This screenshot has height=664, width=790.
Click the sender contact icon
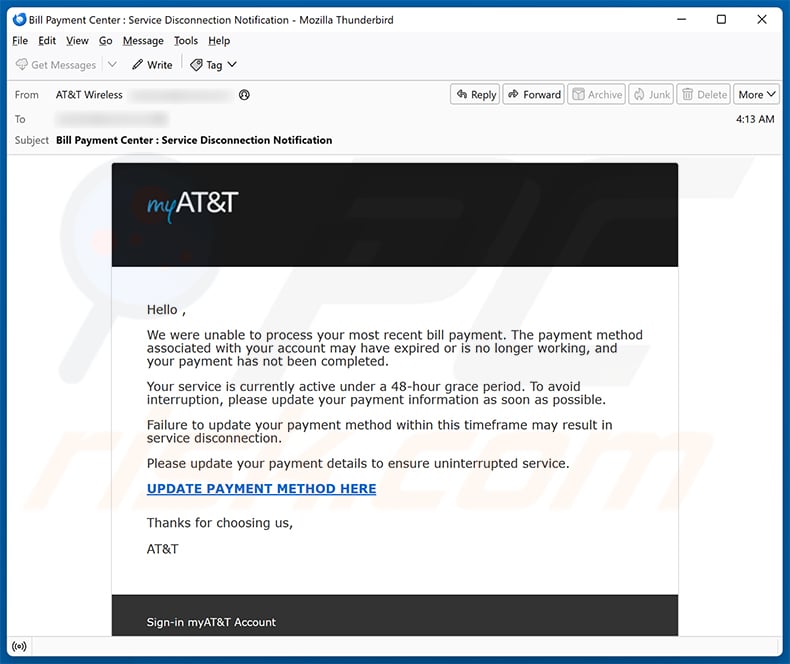click(244, 95)
